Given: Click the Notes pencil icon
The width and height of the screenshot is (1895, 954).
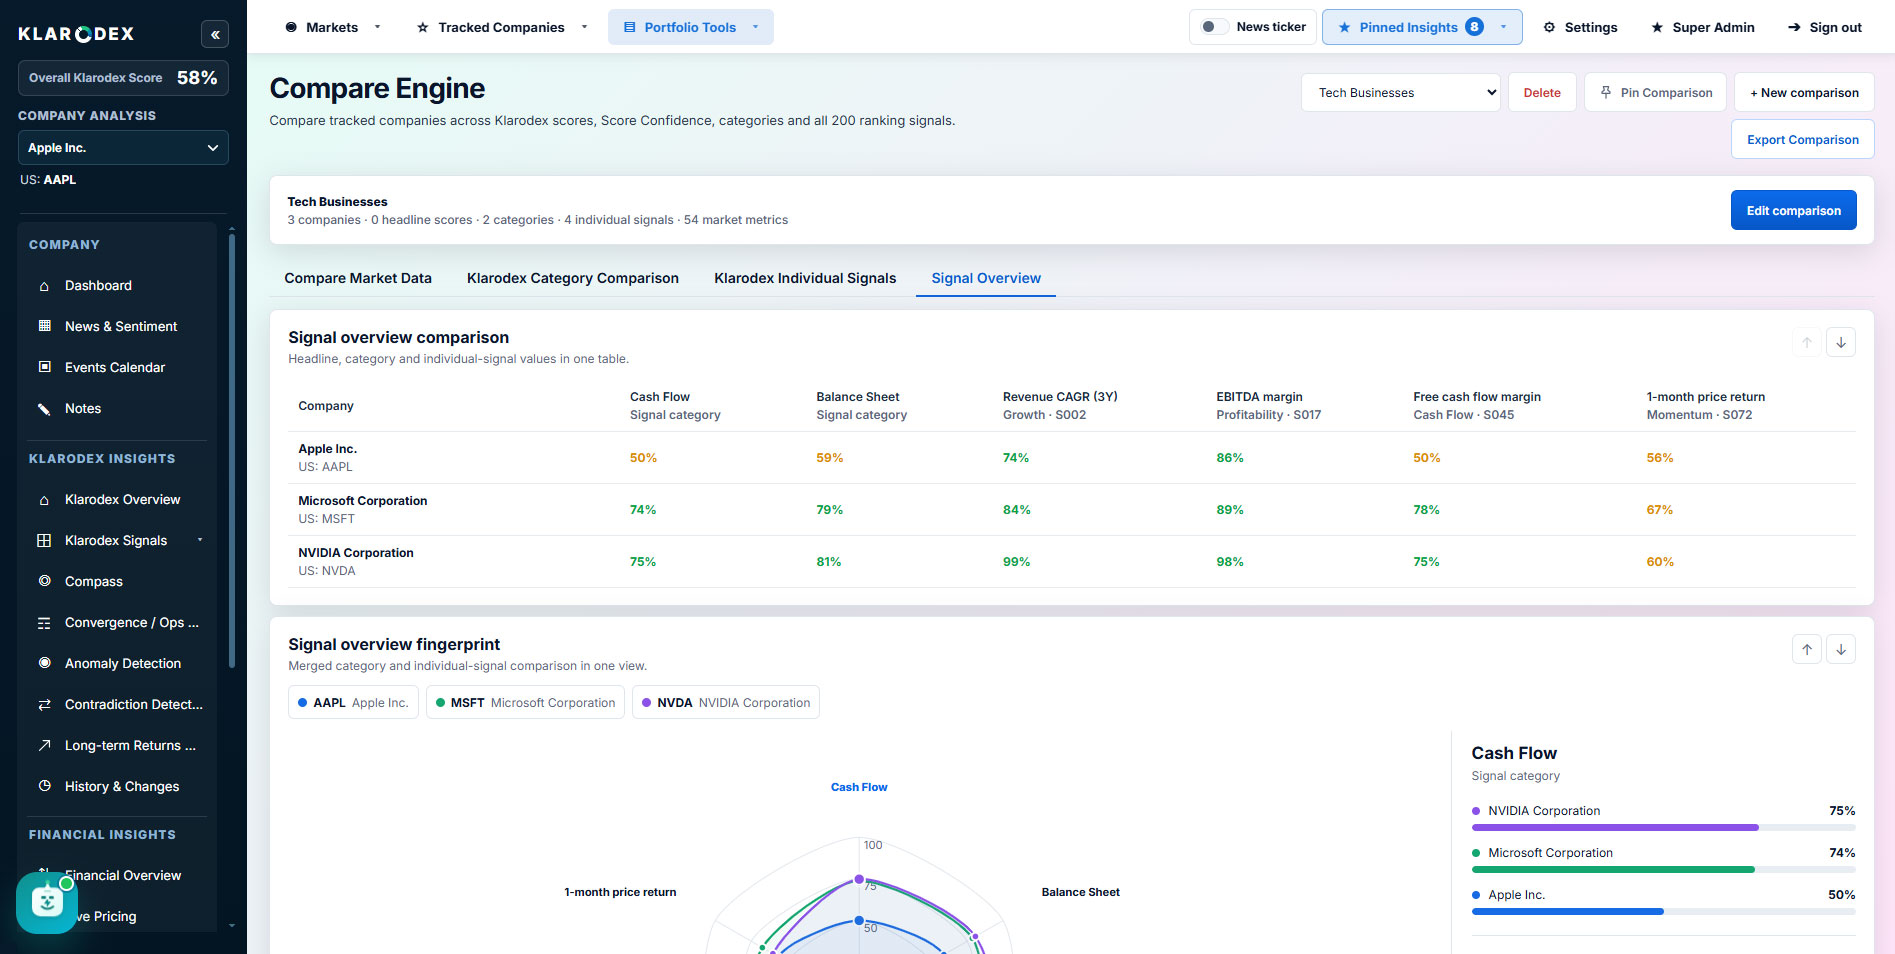Looking at the screenshot, I should [x=44, y=408].
